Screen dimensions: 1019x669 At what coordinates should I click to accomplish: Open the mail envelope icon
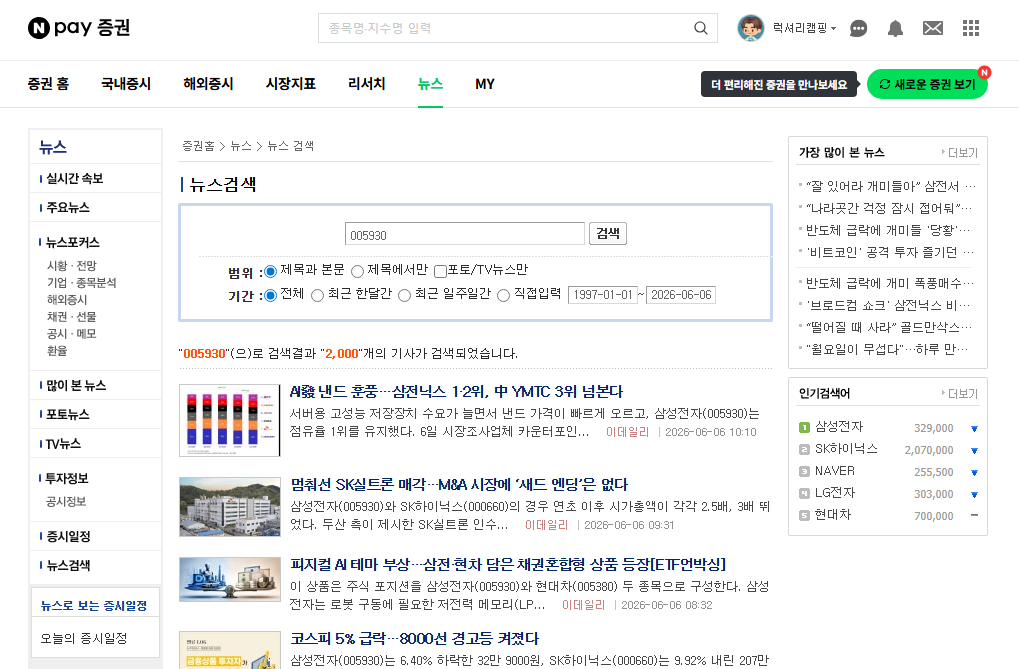tap(933, 28)
